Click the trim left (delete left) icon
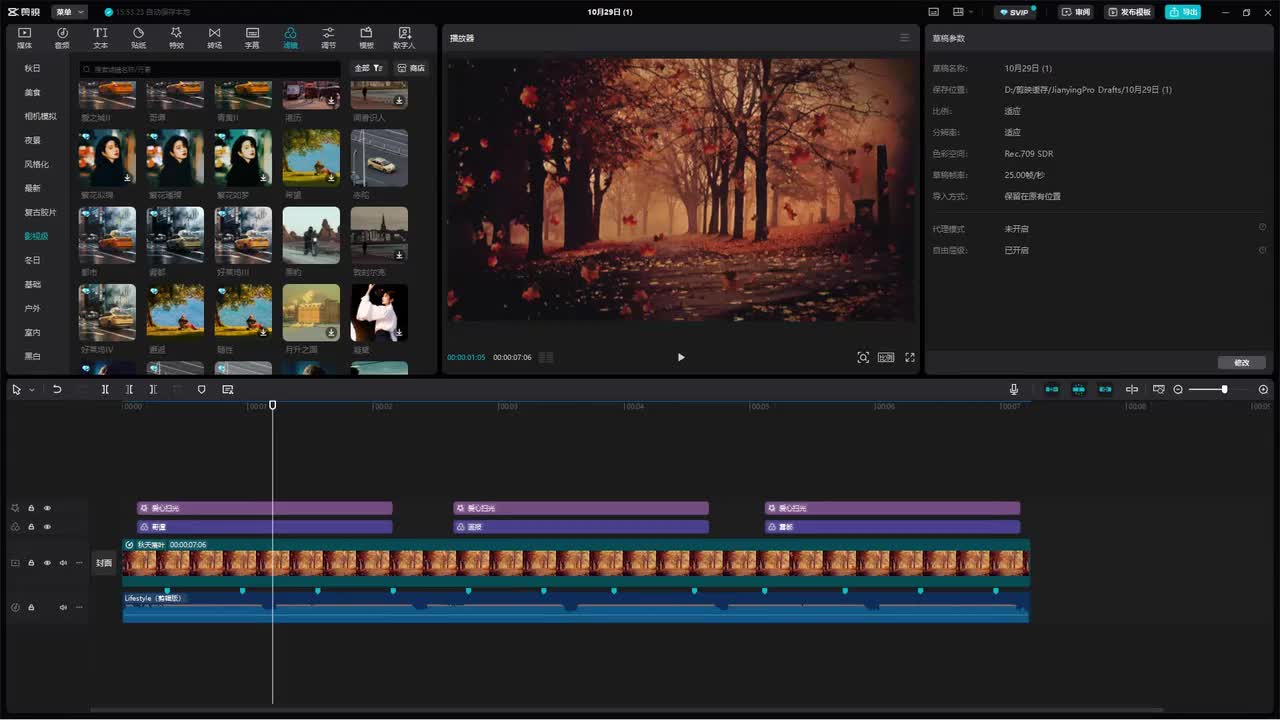Image resolution: width=1280 pixels, height=720 pixels. [x=129, y=389]
